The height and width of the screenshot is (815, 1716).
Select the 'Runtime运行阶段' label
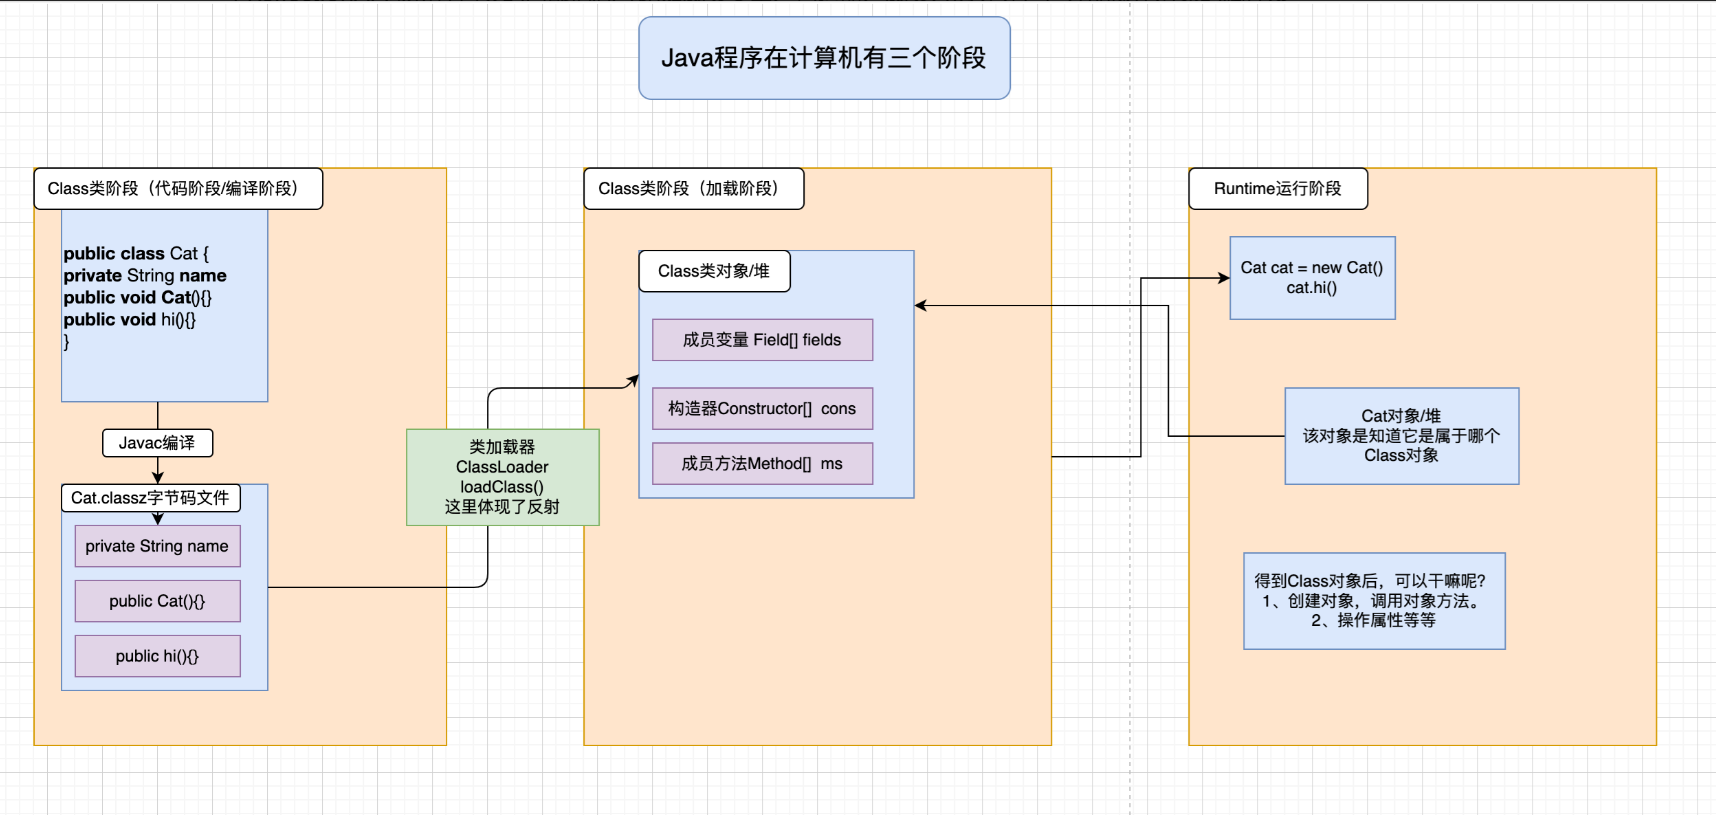(1278, 188)
